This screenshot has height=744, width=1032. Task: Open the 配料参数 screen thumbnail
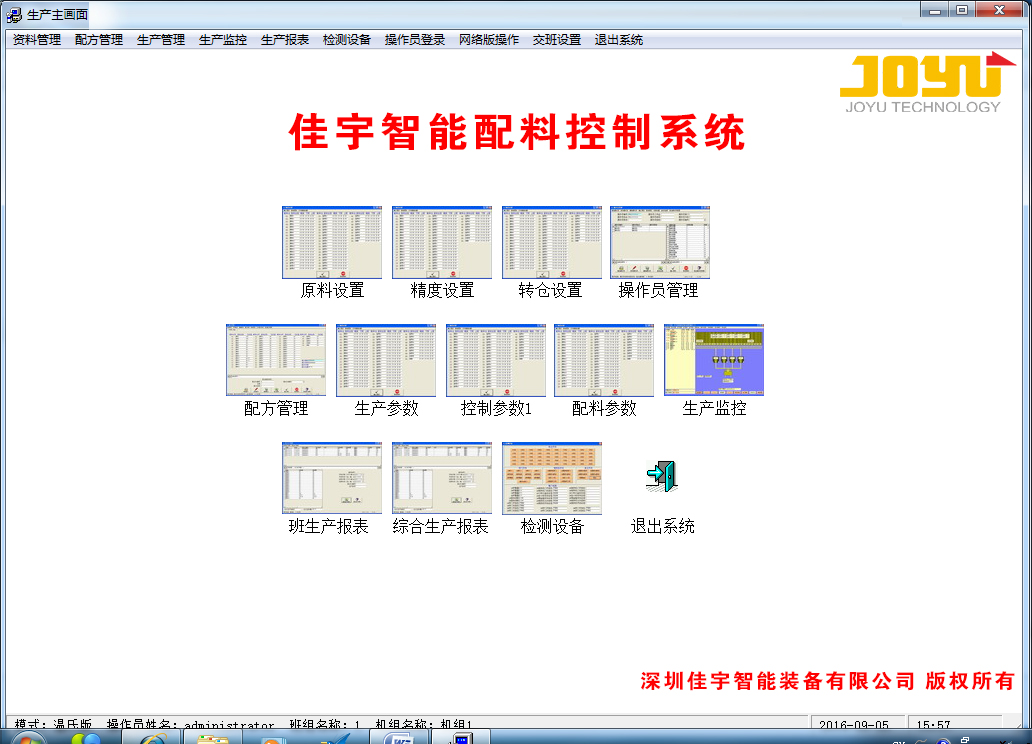point(604,360)
